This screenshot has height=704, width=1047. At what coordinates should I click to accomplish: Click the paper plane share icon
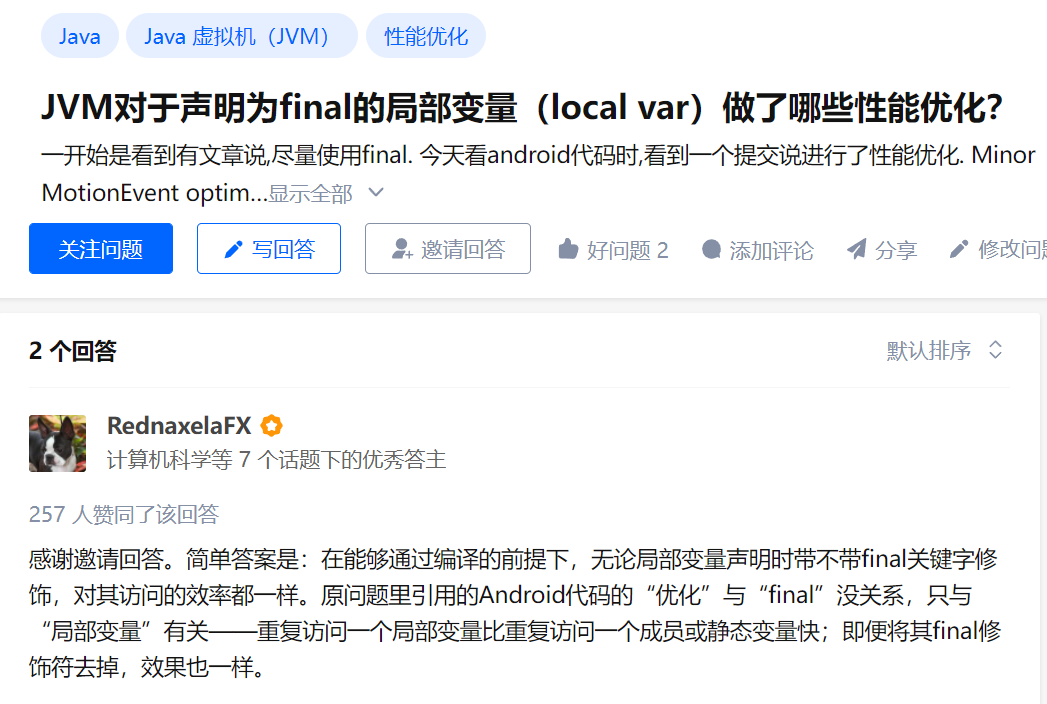click(857, 249)
